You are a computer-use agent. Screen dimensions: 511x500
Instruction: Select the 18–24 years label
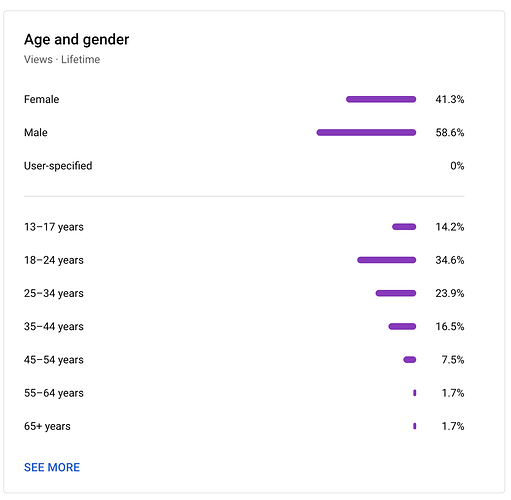pyautogui.click(x=54, y=260)
